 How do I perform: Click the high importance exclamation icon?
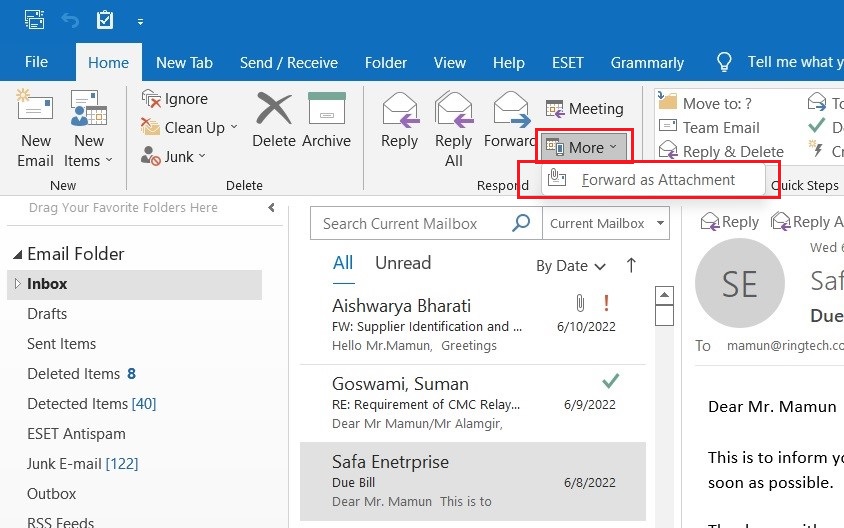tap(606, 304)
